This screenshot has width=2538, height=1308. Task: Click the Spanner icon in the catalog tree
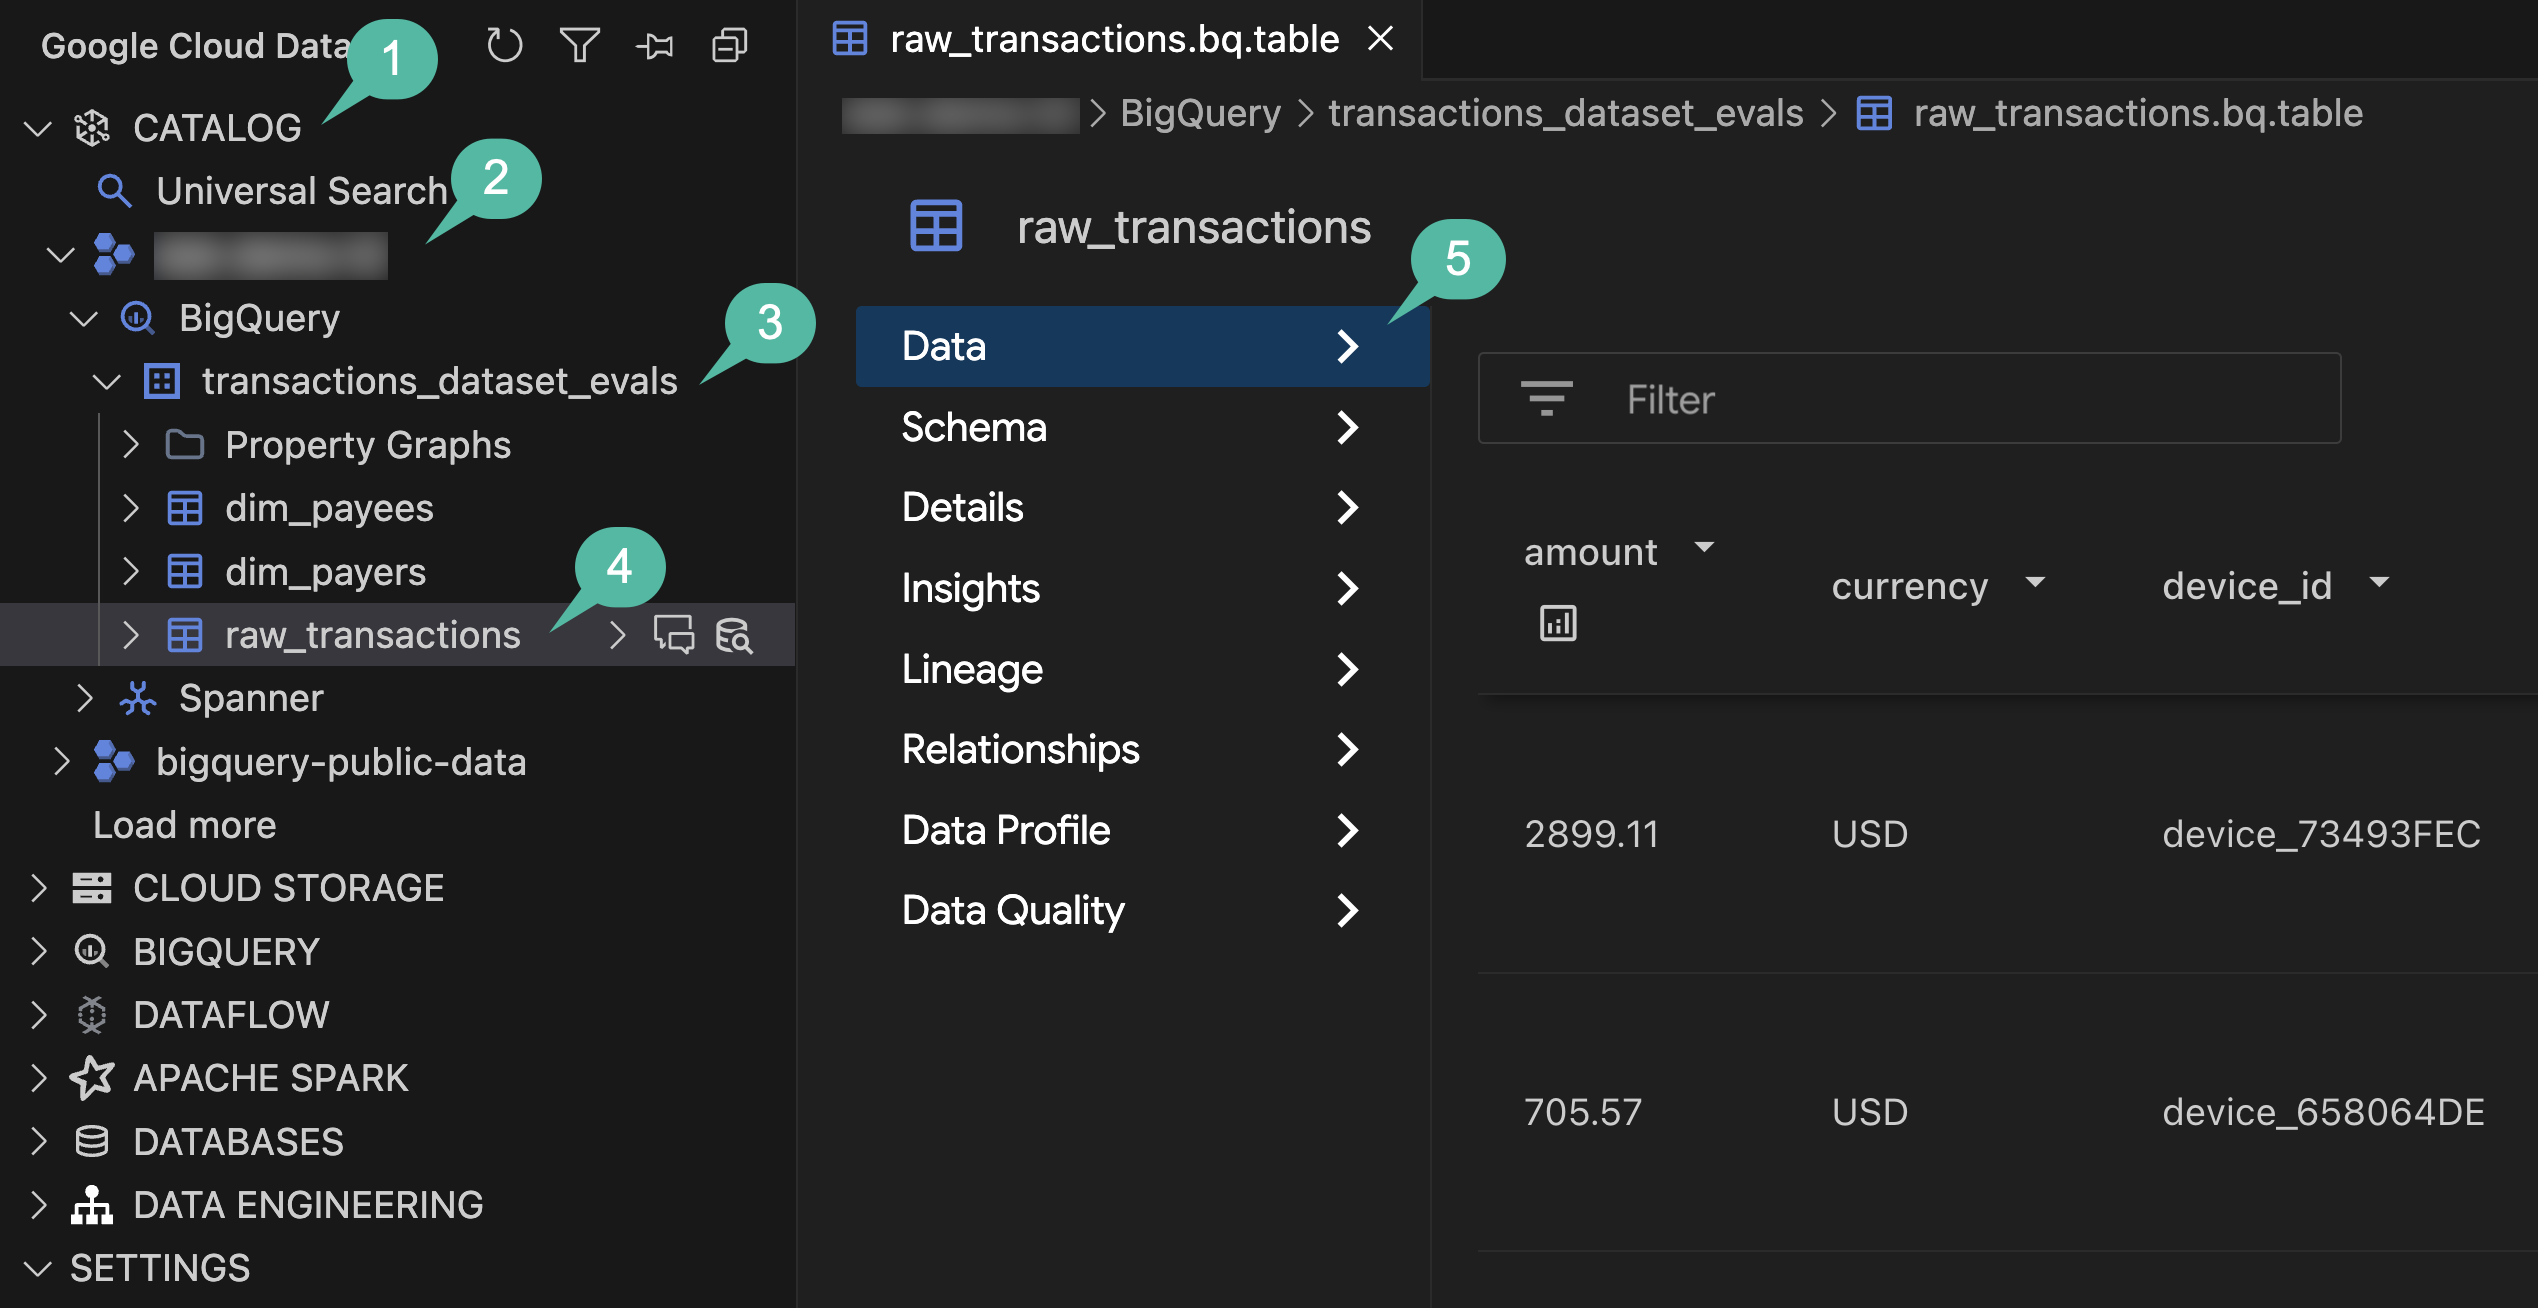137,698
